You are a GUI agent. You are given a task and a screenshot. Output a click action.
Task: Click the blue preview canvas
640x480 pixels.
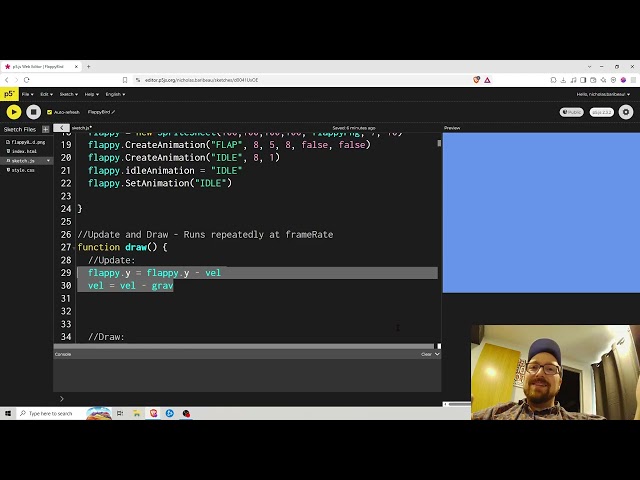tap(541, 213)
